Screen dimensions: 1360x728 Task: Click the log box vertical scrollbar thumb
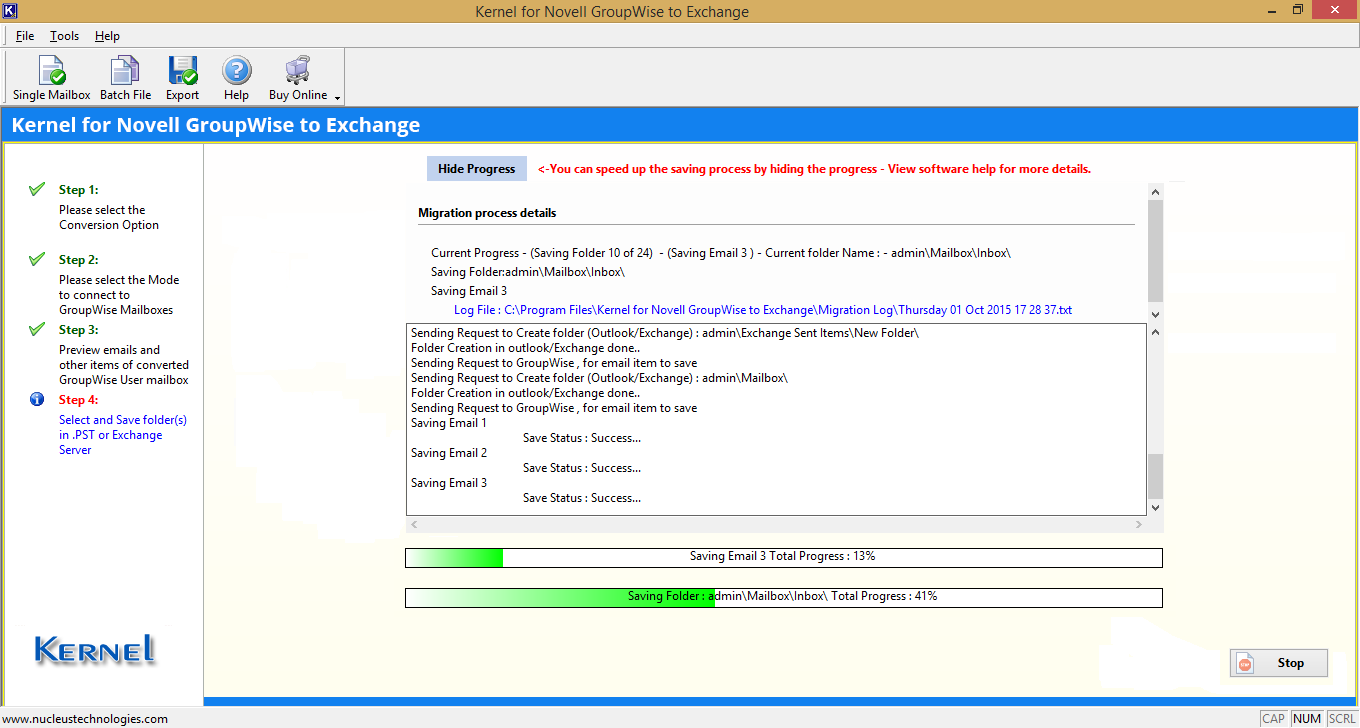tap(1155, 477)
